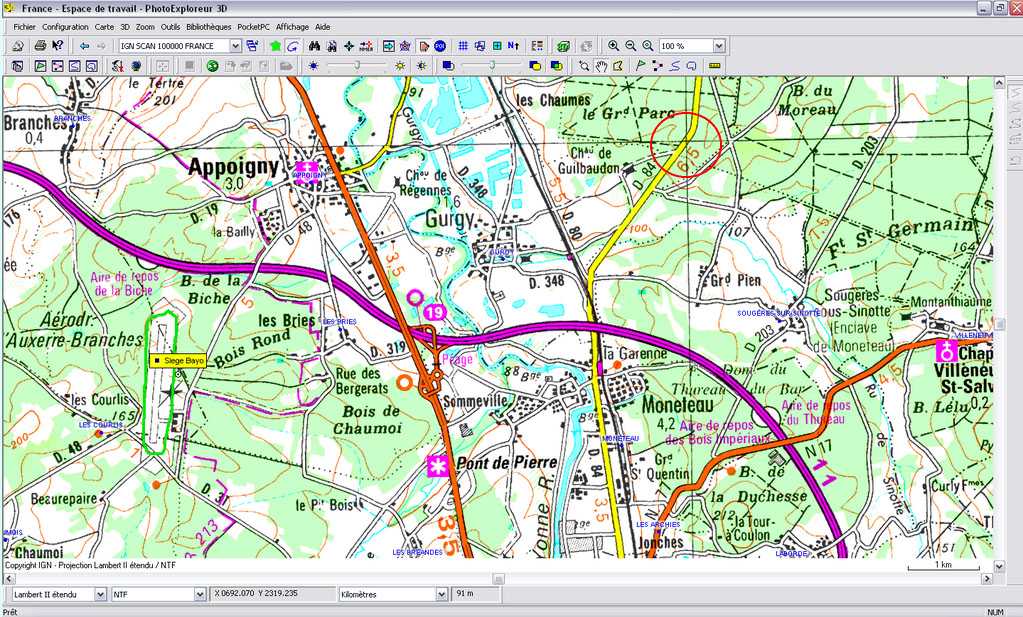Click the four-point compass star icon
The width and height of the screenshot is (1023, 617).
(x=349, y=46)
